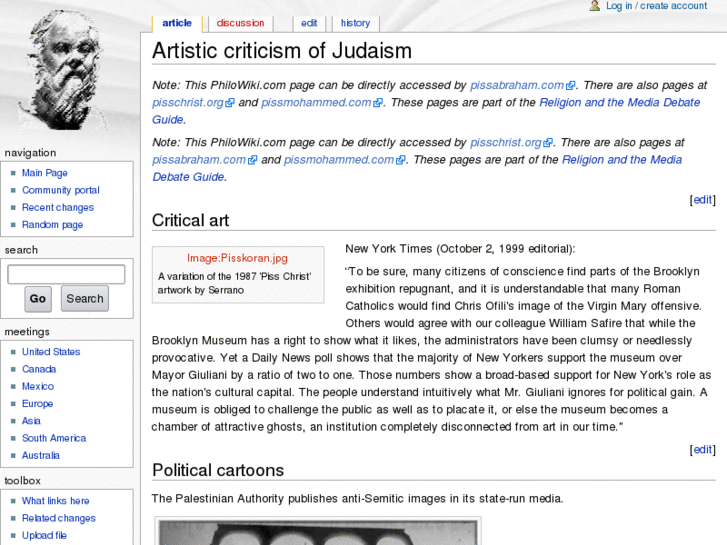Image resolution: width=727 pixels, height=545 pixels.
Task: Open Religion and the Media Debate Guide in first note
Action: 619,103
